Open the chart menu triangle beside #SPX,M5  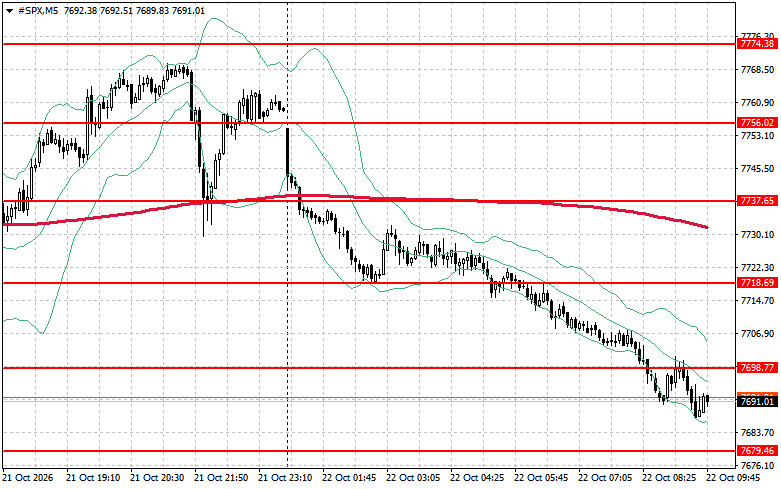9,11
